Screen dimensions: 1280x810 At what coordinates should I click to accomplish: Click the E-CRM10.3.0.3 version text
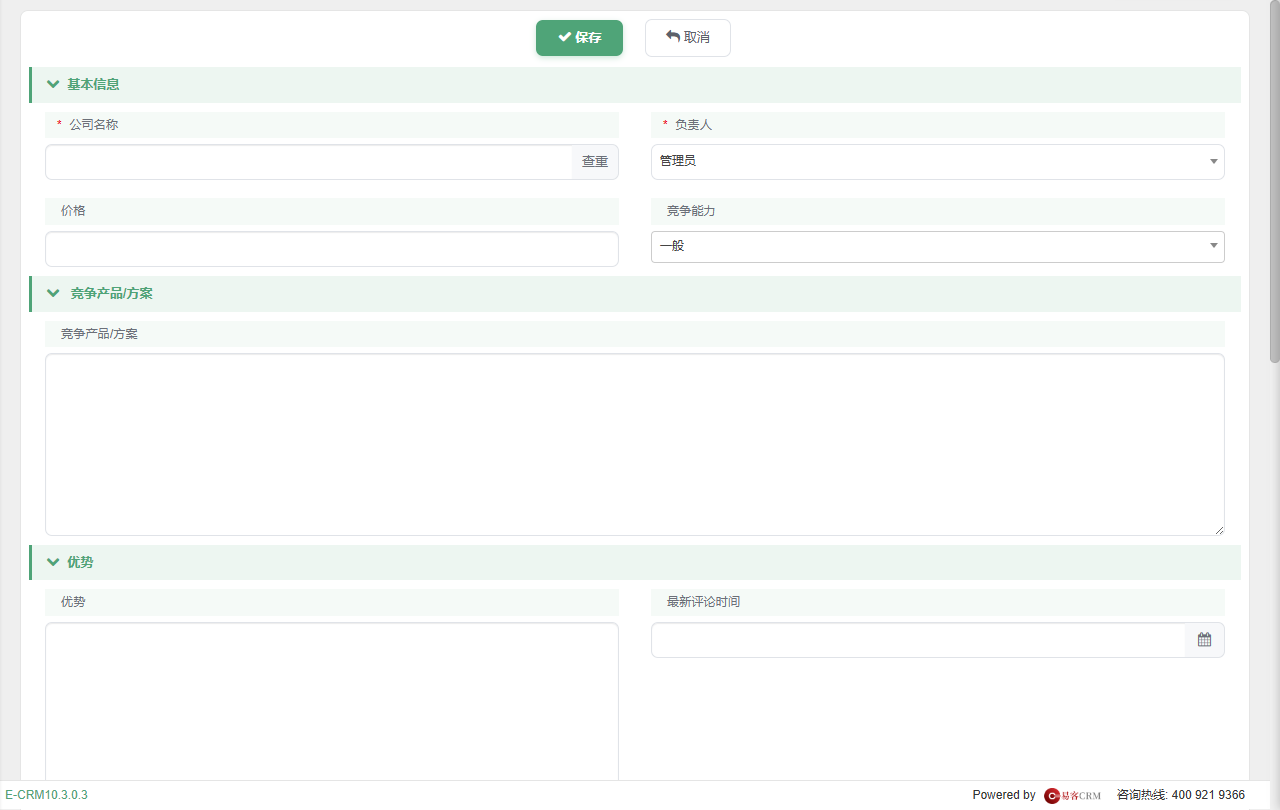(x=46, y=795)
